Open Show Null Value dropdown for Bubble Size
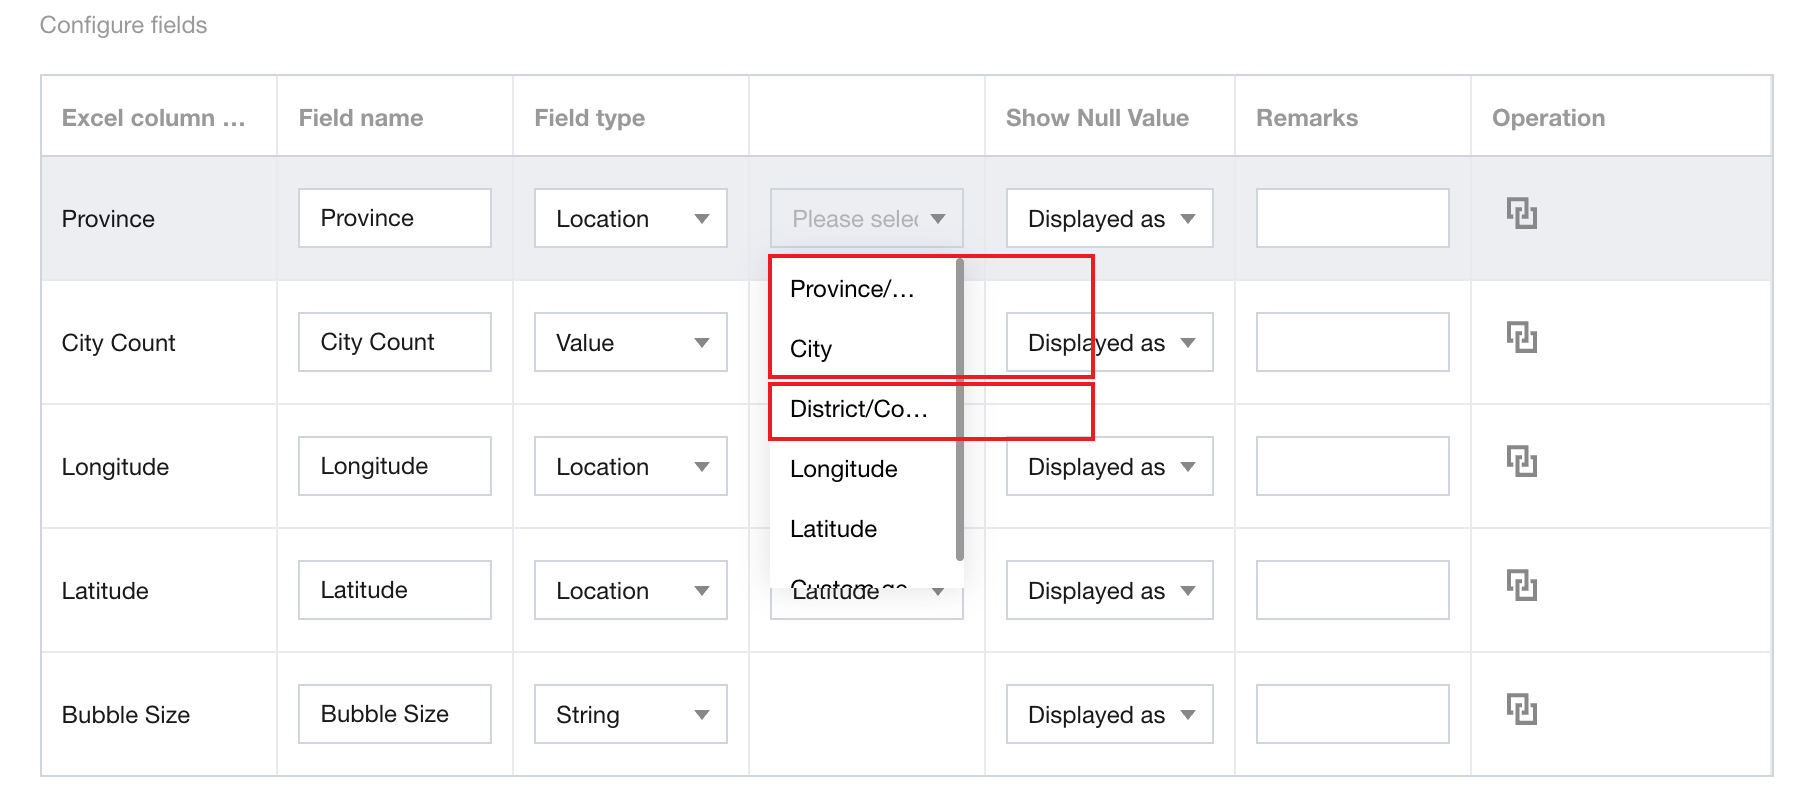The width and height of the screenshot is (1814, 788). tap(1109, 715)
